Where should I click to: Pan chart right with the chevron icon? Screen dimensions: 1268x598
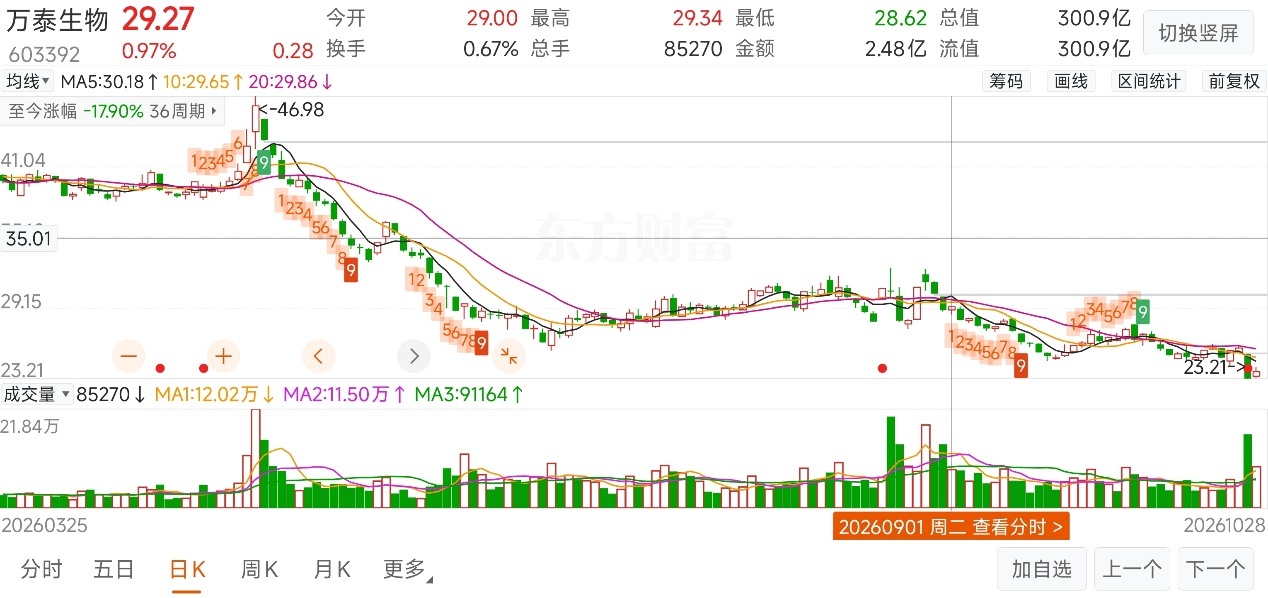[413, 355]
